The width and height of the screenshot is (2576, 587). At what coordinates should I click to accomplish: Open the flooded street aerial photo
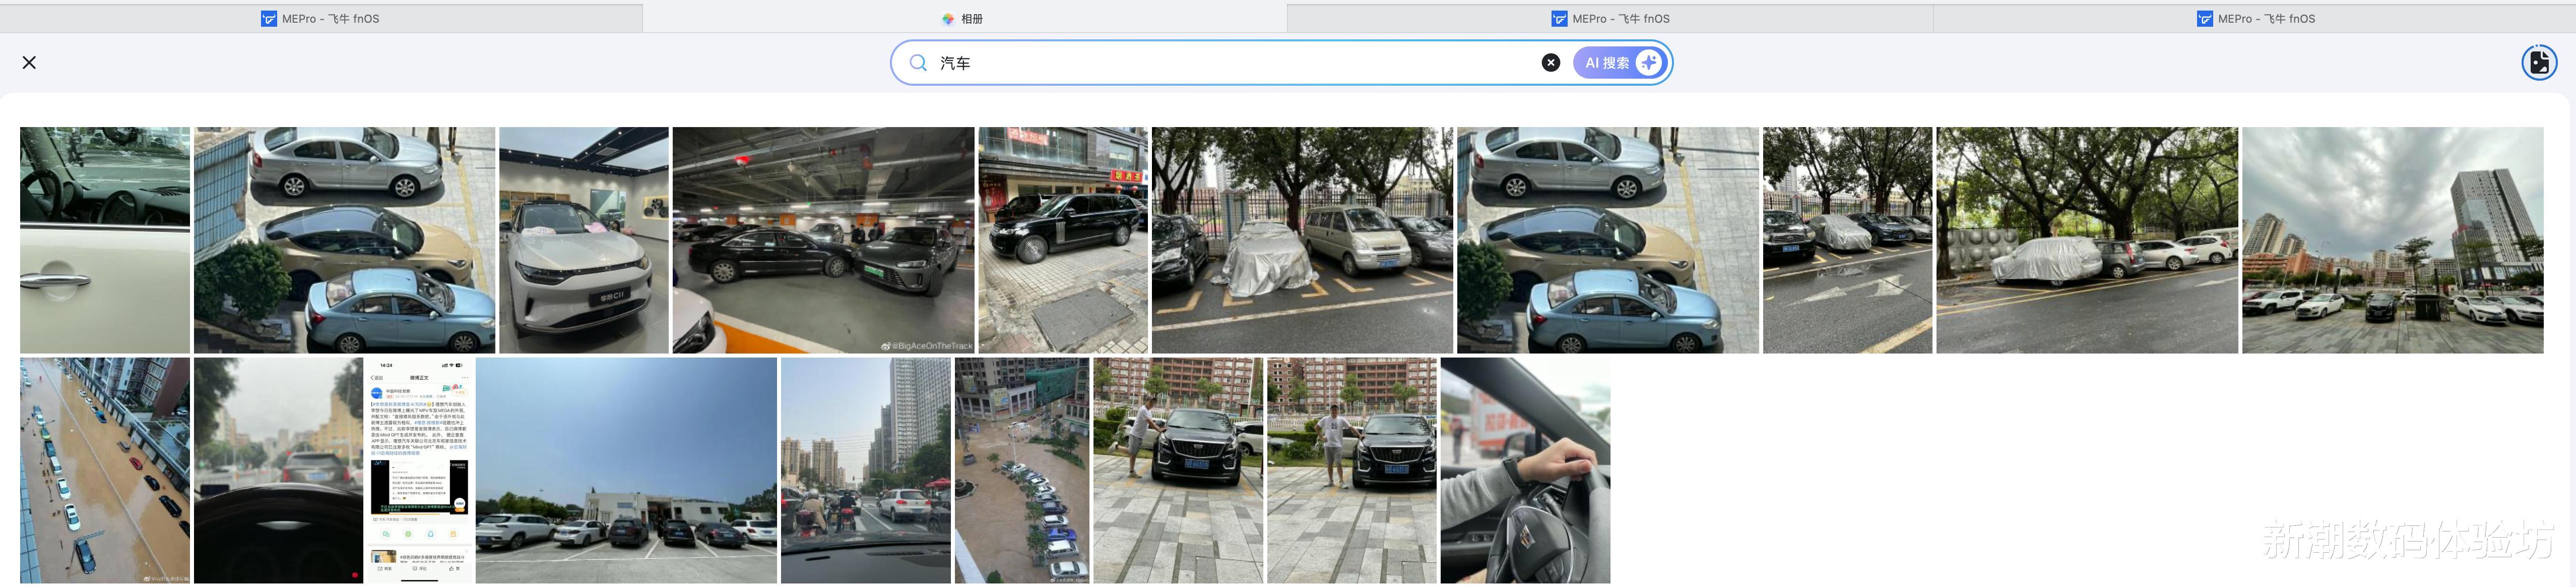104,470
